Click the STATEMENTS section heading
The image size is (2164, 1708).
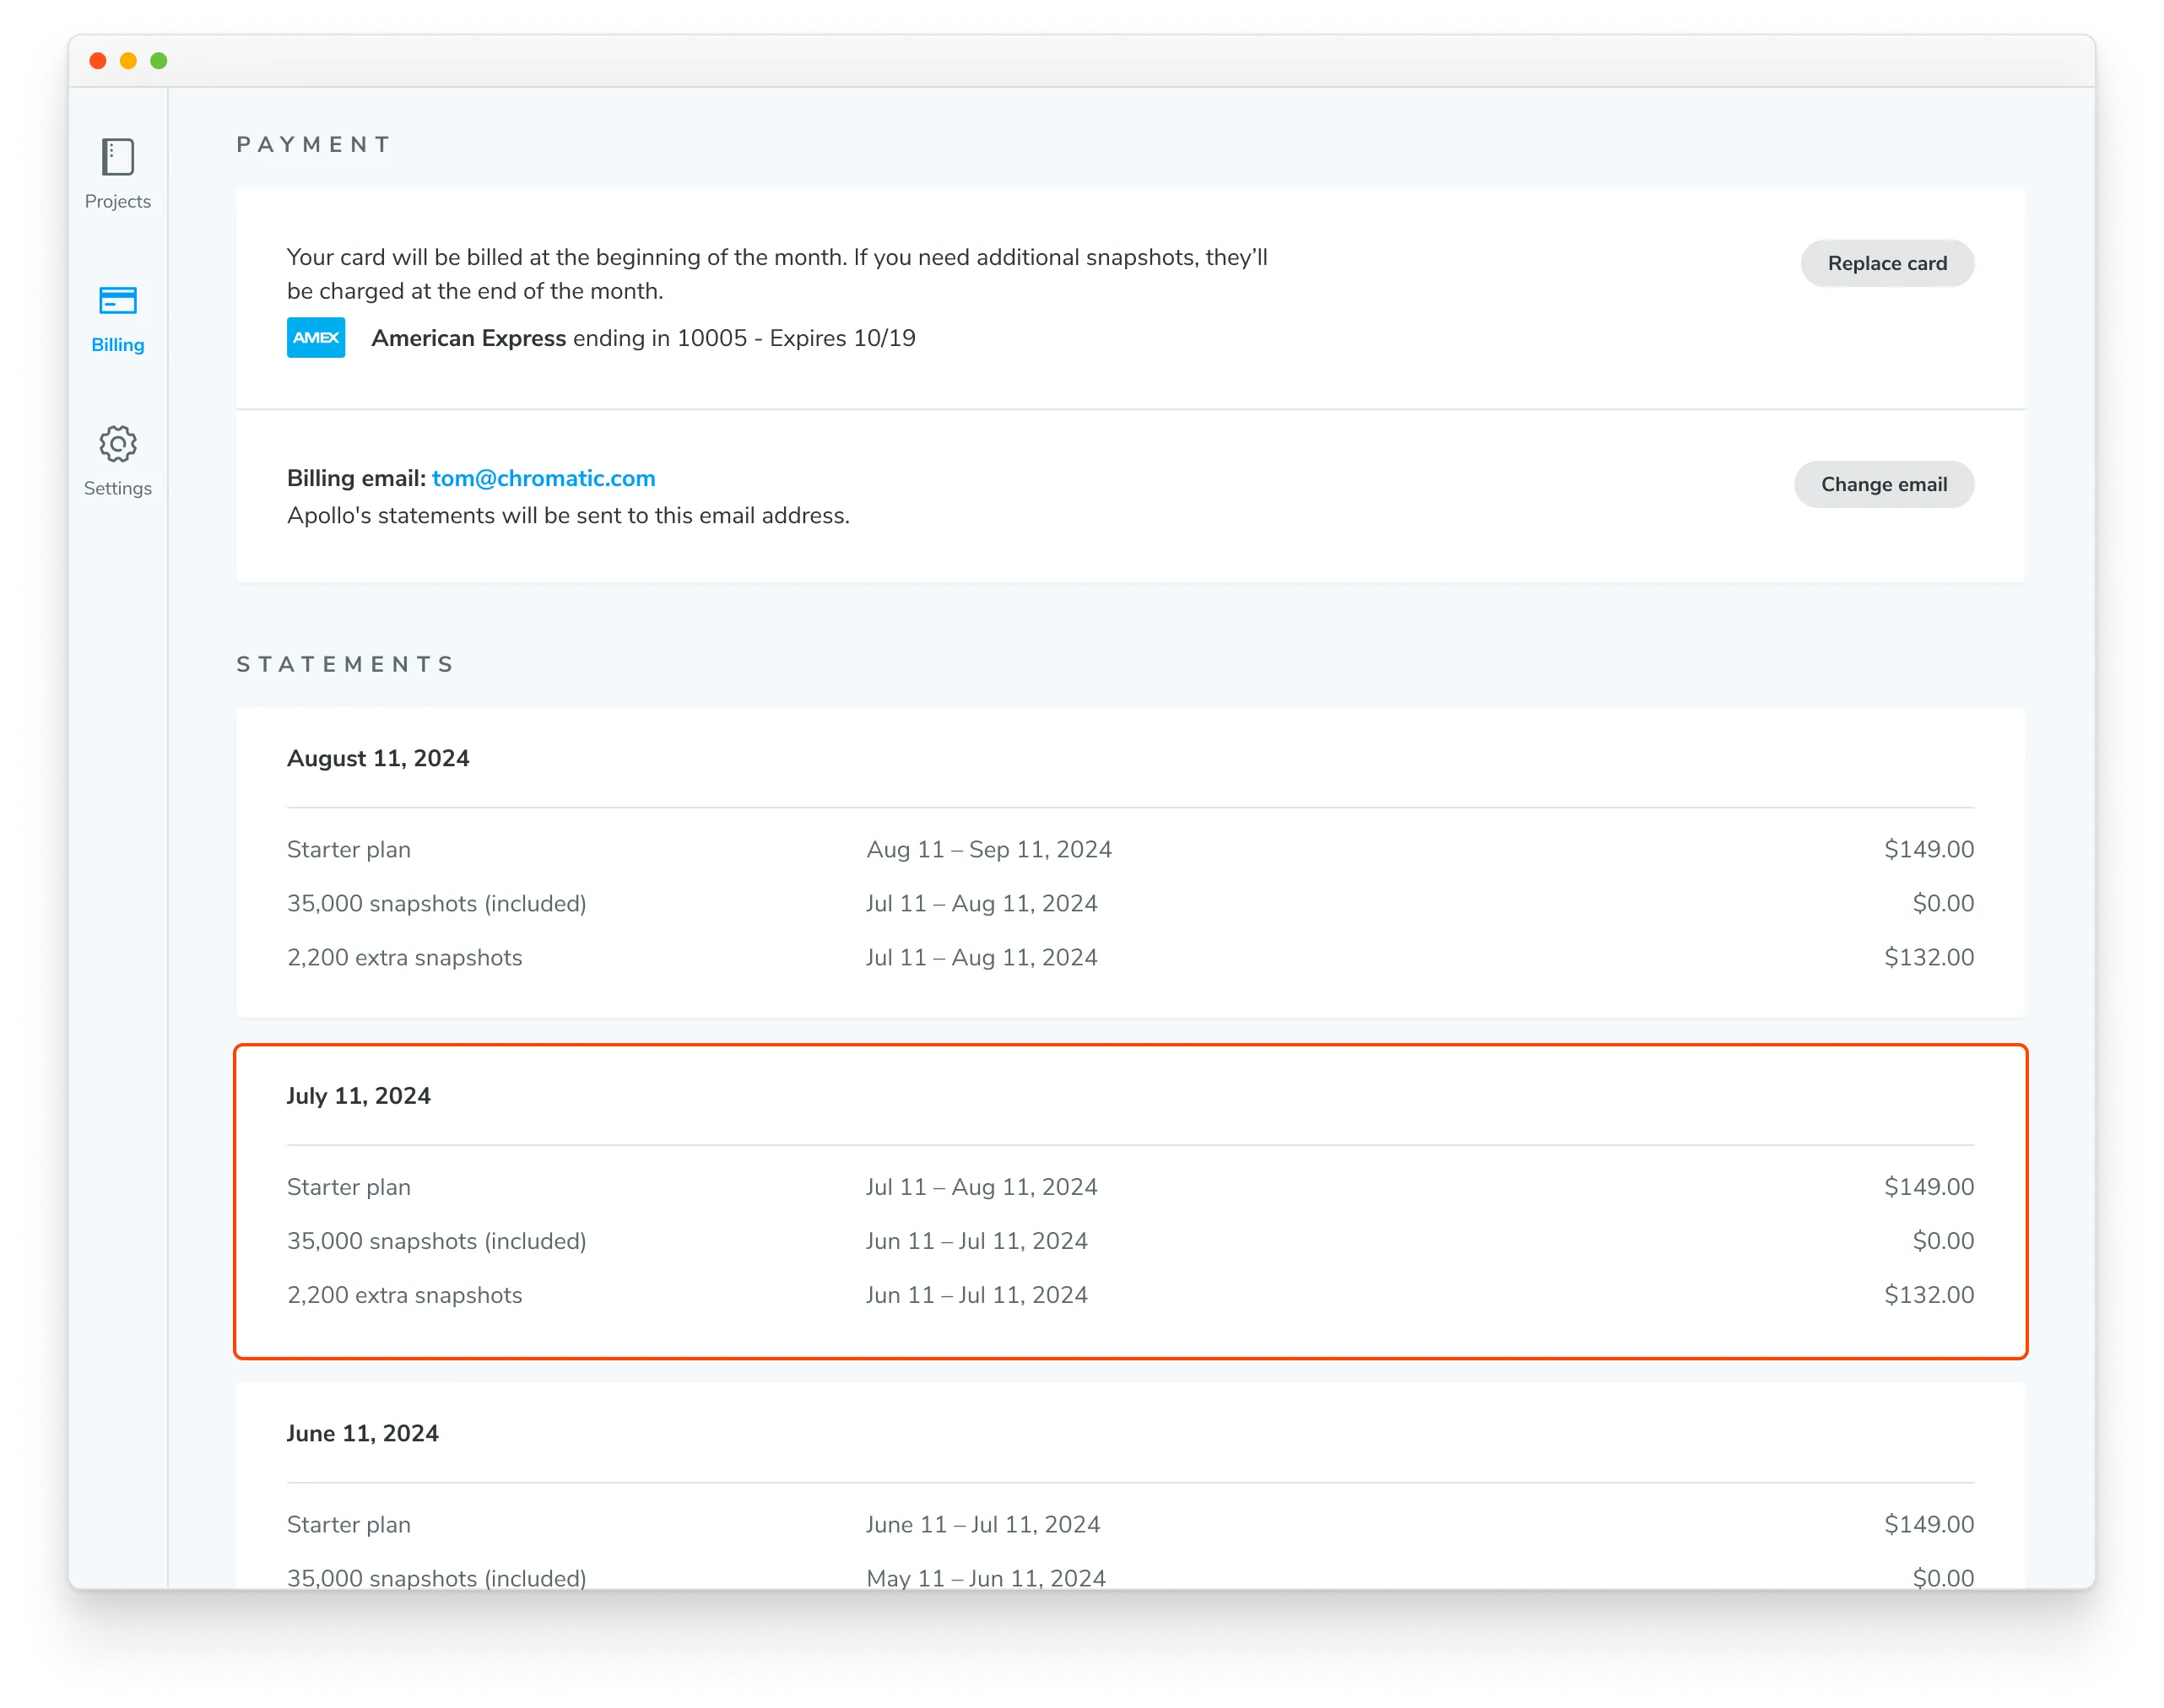pyautogui.click(x=345, y=663)
